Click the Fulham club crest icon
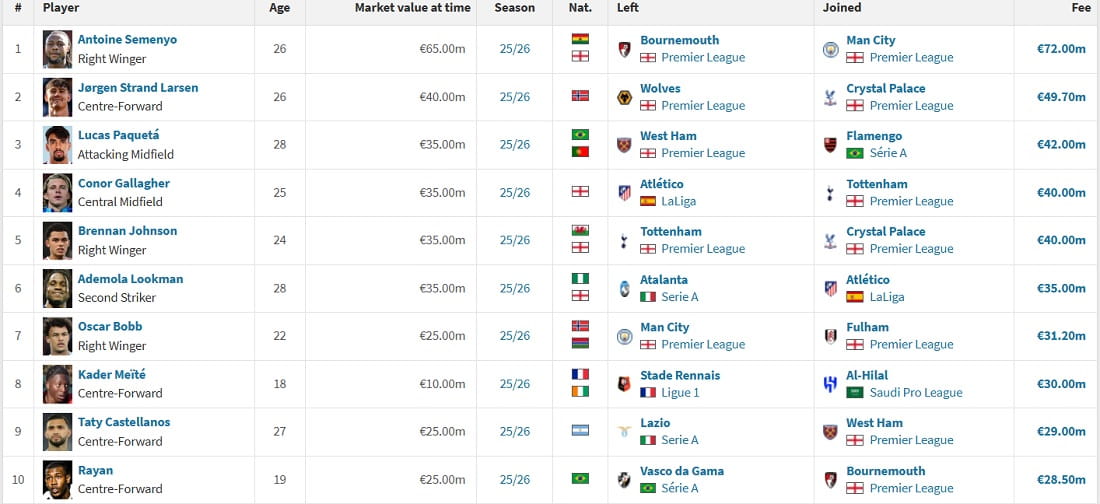 tap(830, 336)
